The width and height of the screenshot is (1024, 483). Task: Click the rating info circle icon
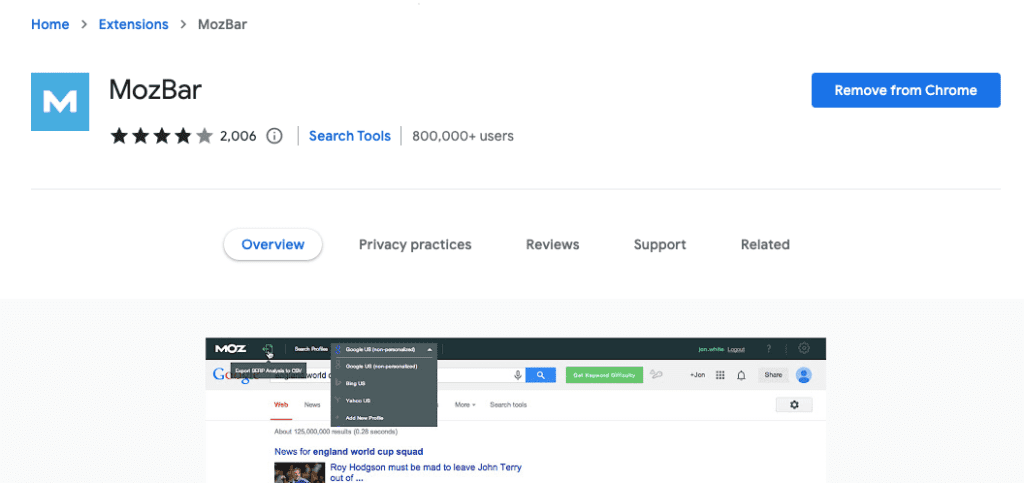point(275,136)
